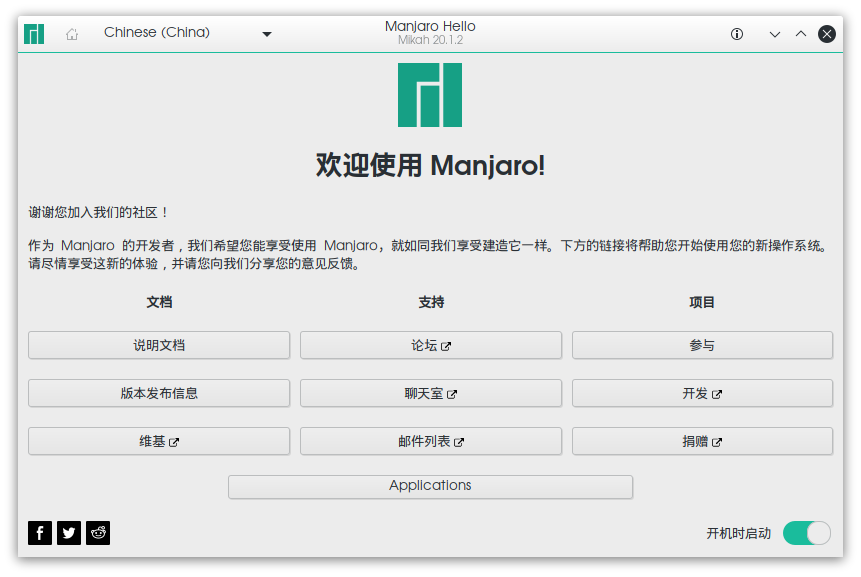The height and width of the screenshot is (577, 861).
Task: Open Manjaro's Twitter page via its icon
Action: (68, 533)
